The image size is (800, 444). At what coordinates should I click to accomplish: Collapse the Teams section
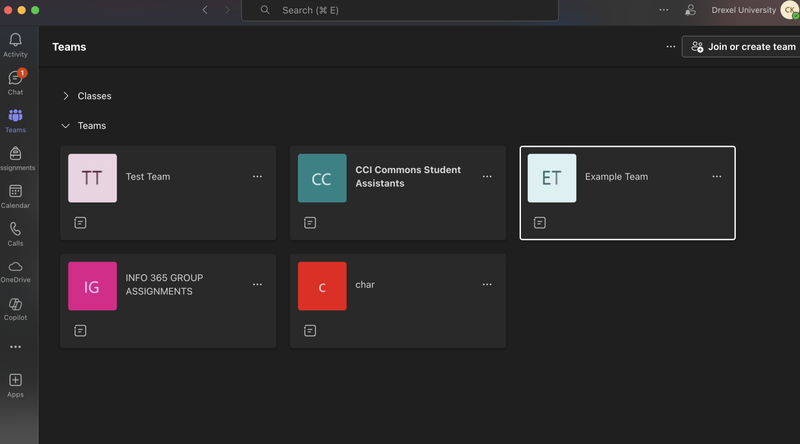tap(66, 126)
